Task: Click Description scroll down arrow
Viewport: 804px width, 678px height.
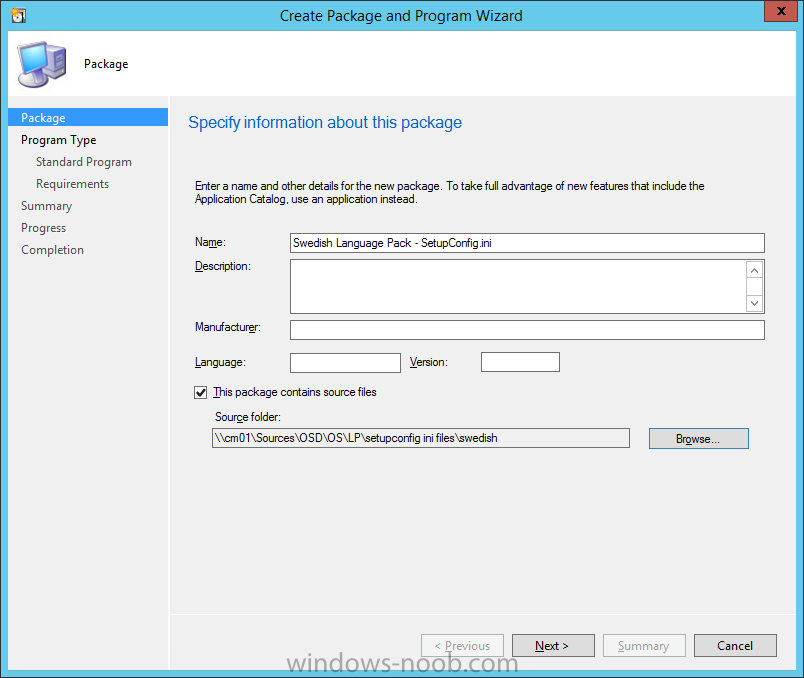Action: pyautogui.click(x=754, y=303)
